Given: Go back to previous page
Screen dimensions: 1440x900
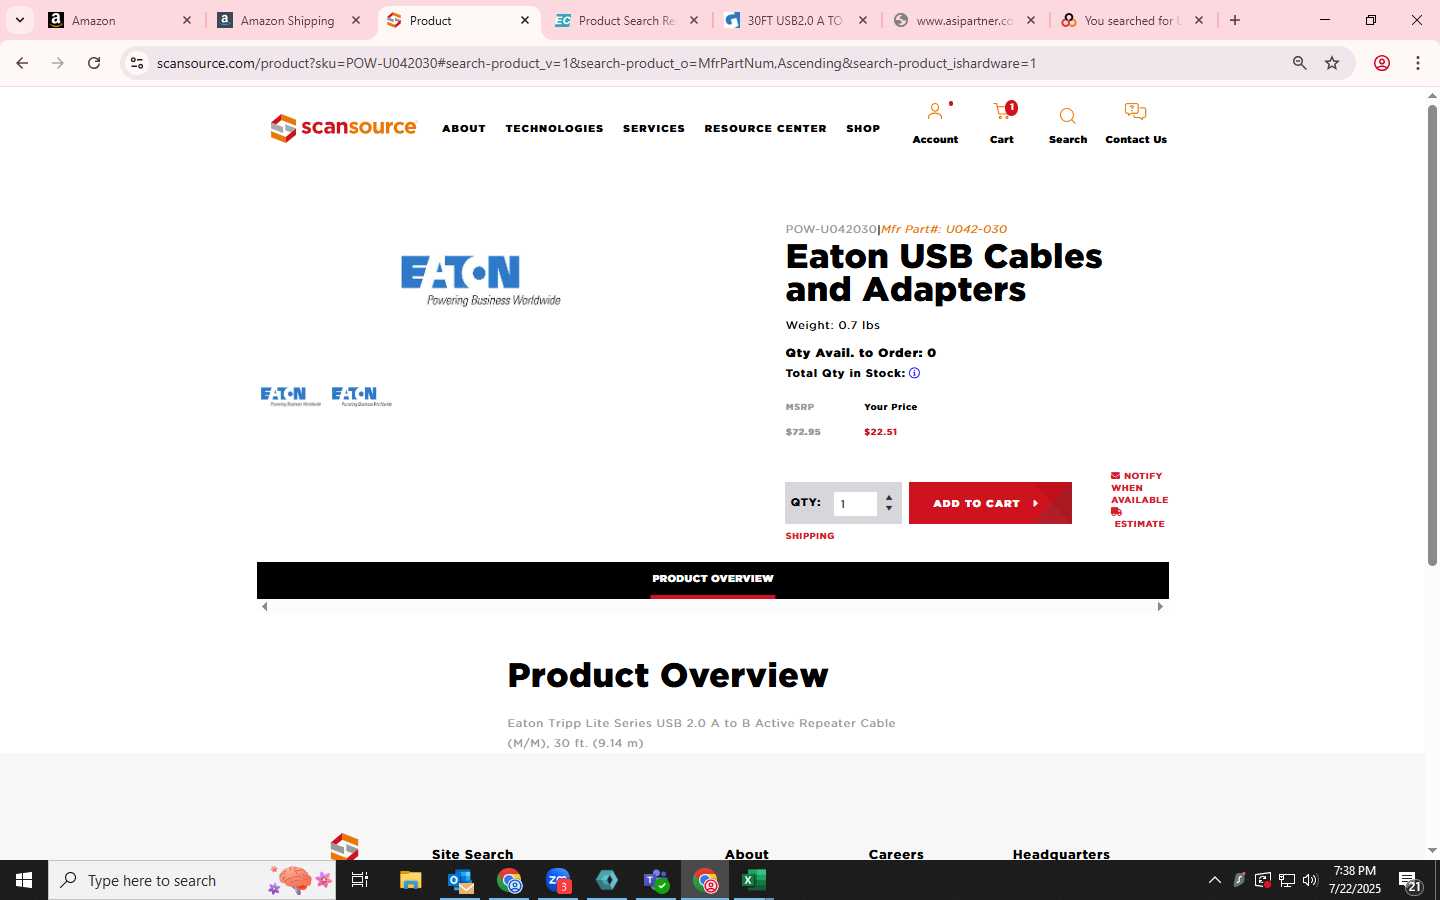Looking at the screenshot, I should coord(22,63).
